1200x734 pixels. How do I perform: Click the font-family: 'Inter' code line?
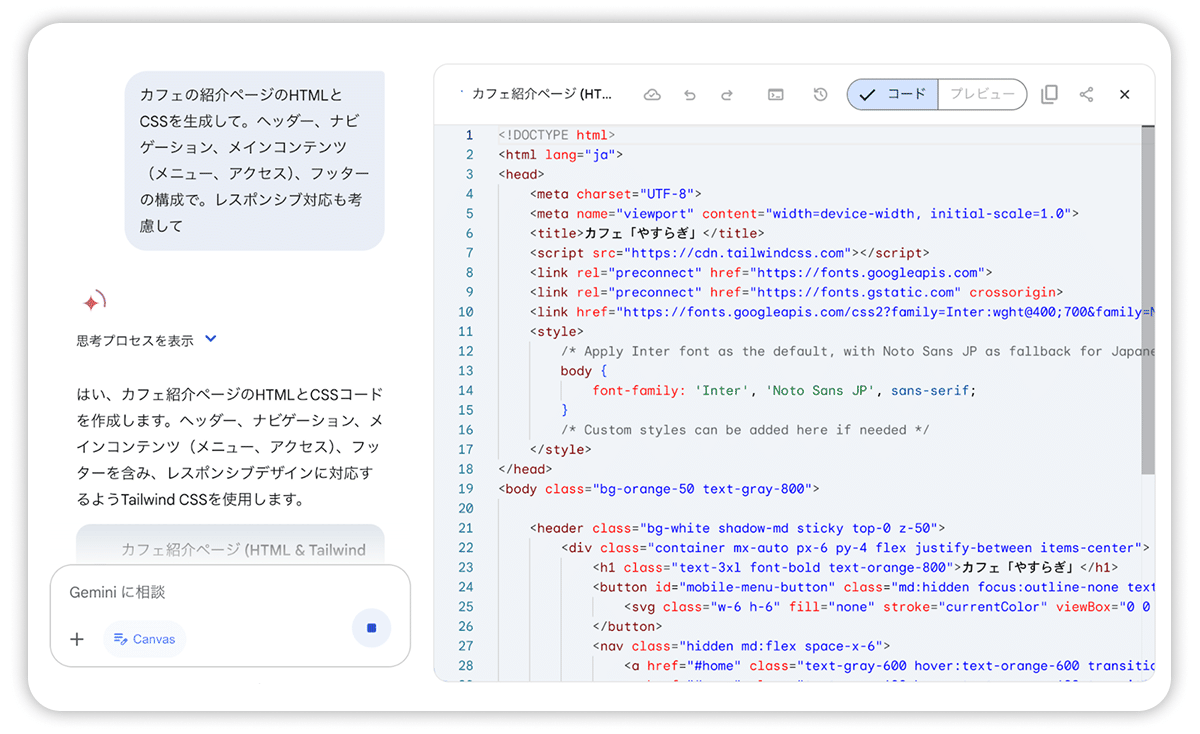[x=784, y=391]
